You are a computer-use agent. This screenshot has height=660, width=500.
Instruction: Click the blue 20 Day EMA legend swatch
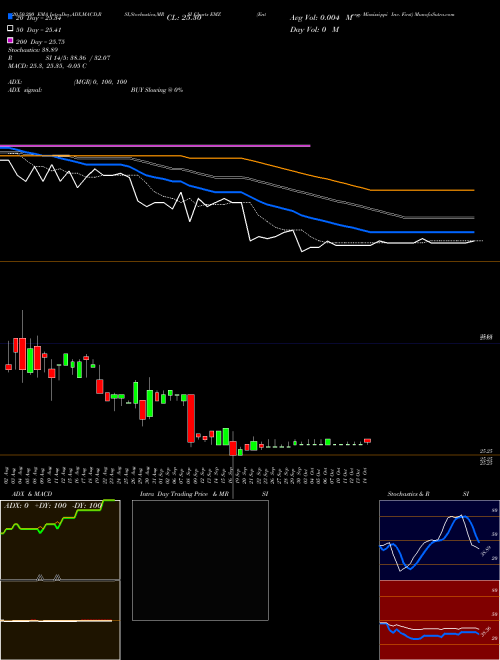coord(10,17)
